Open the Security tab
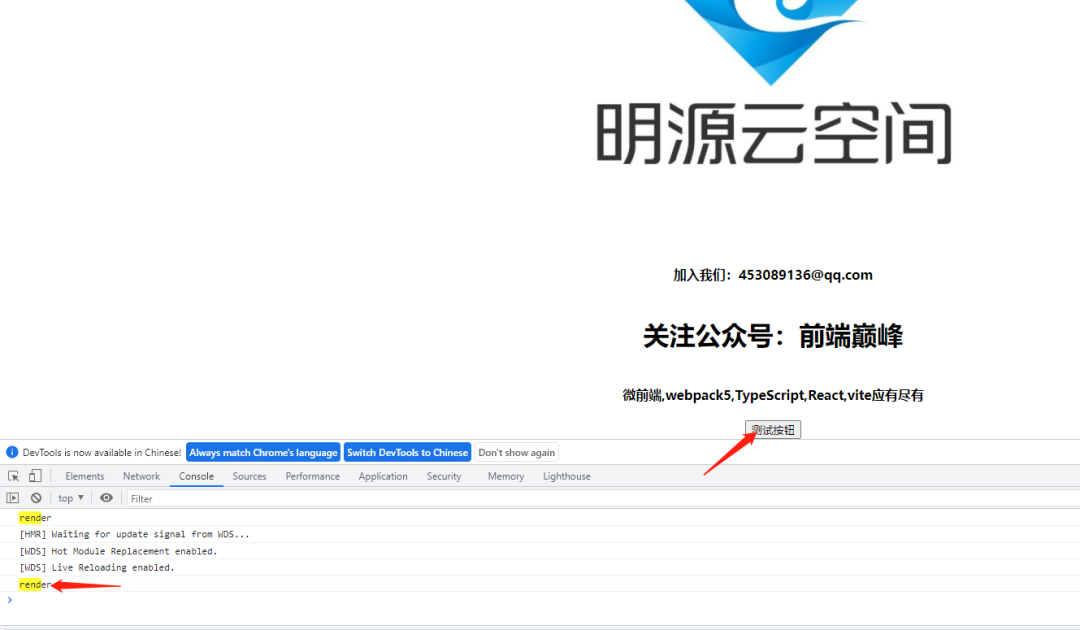 444,476
